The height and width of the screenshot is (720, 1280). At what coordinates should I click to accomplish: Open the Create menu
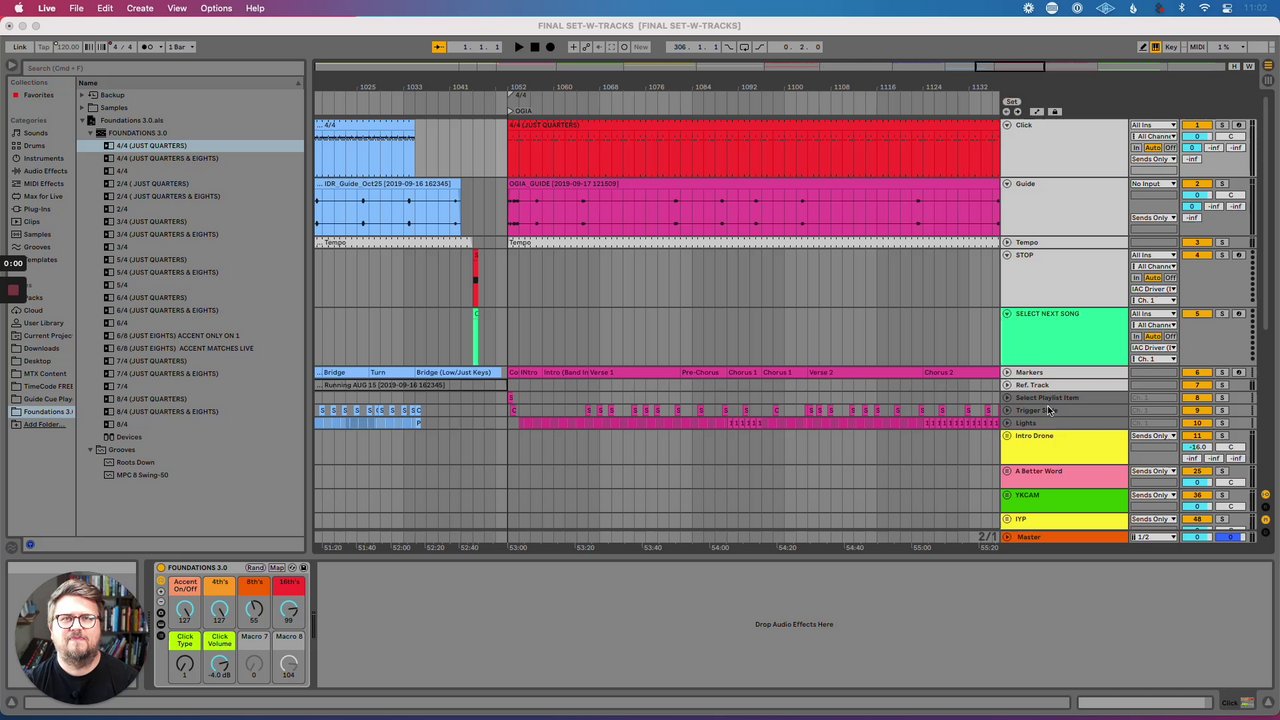pos(140,8)
